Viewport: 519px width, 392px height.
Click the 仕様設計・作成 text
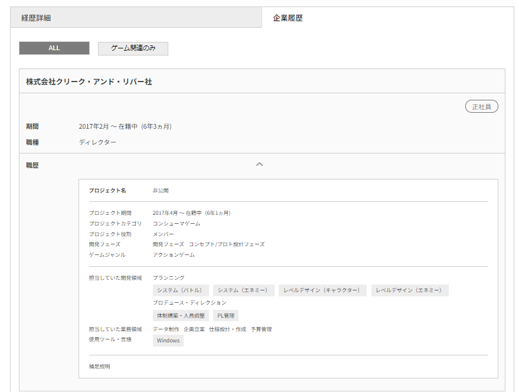(x=227, y=329)
